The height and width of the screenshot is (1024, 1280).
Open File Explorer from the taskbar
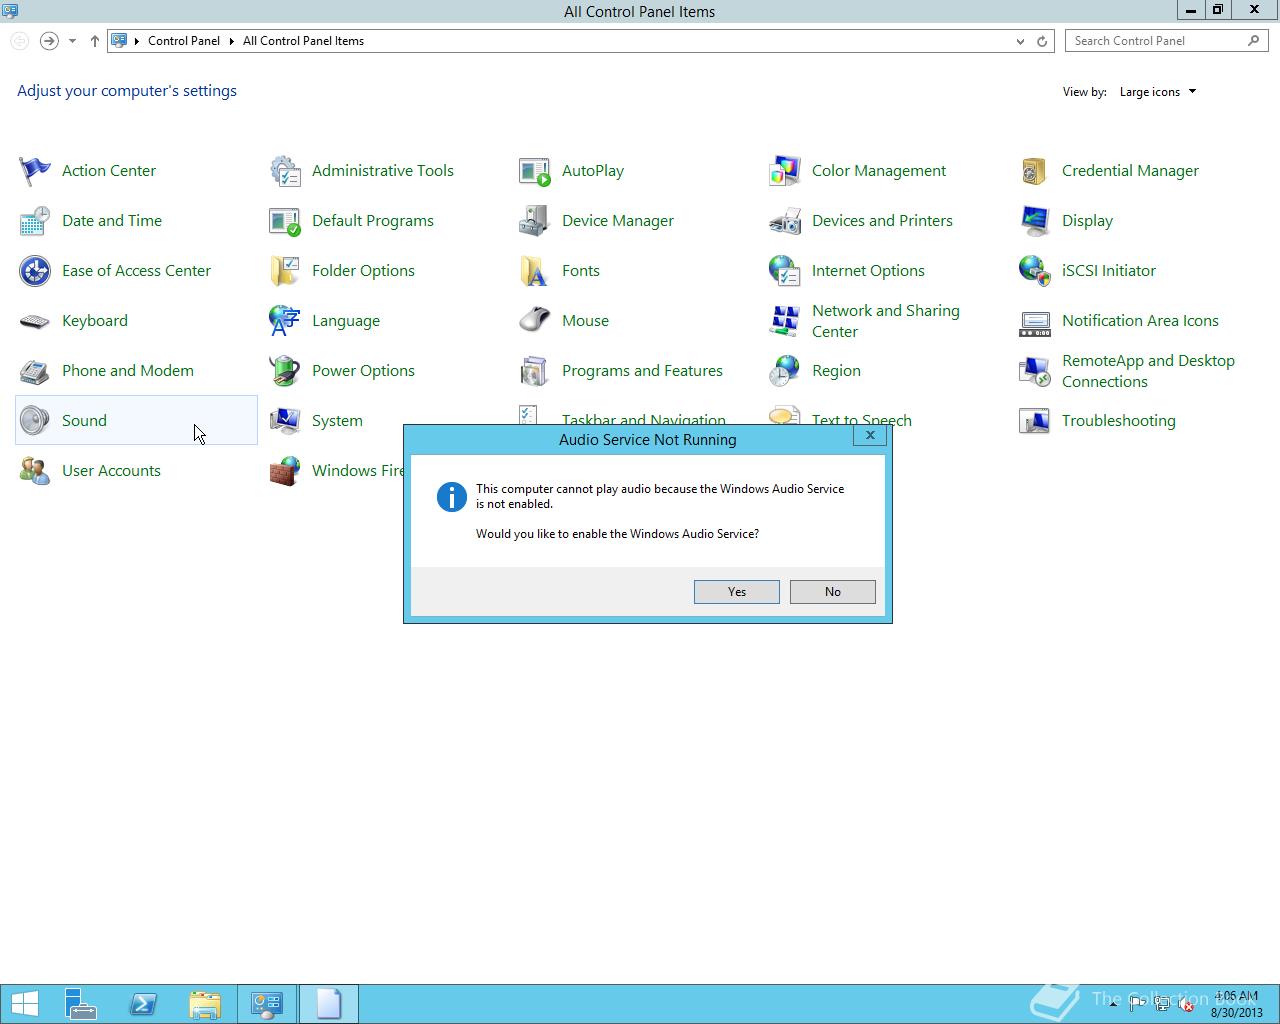(205, 1004)
